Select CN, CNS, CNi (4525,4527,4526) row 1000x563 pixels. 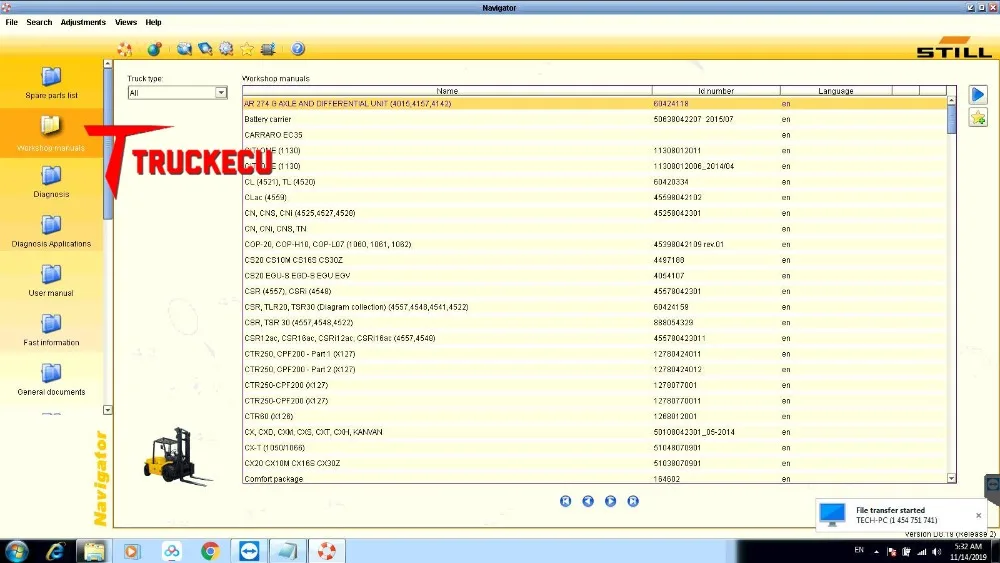coord(594,213)
